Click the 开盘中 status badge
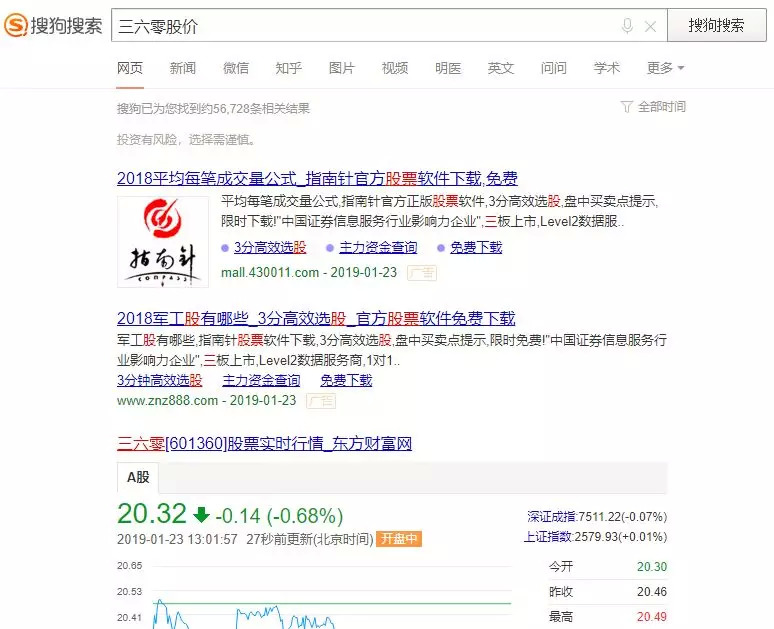The image size is (774, 629). 399,539
